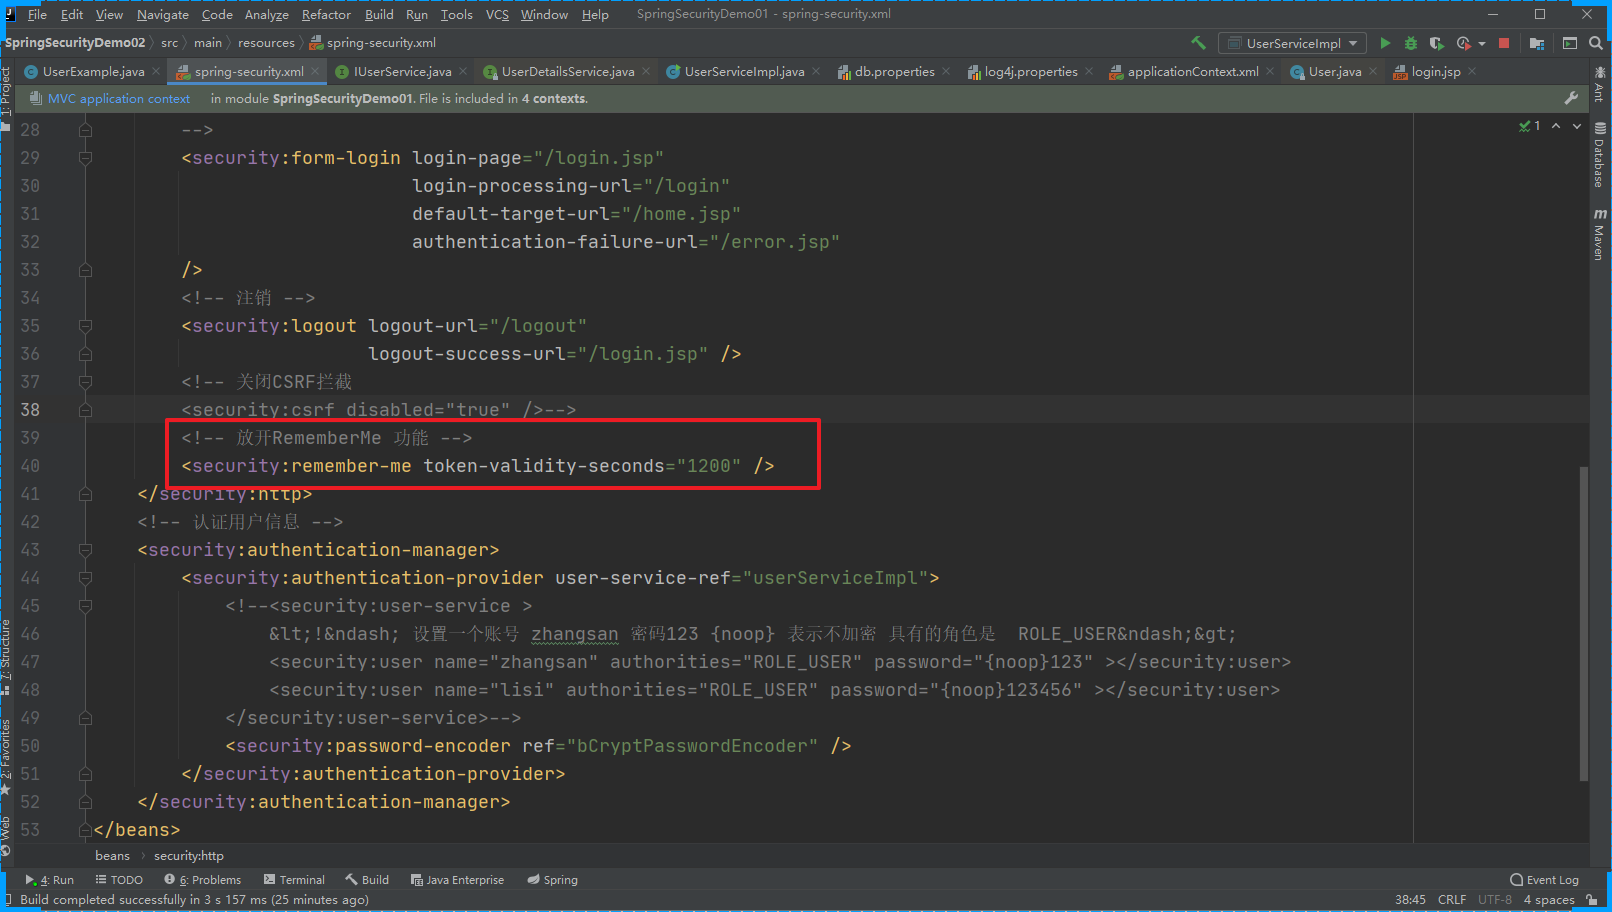Click the CRLF line separator indicator
Viewport: 1612px width, 912px height.
click(1452, 900)
